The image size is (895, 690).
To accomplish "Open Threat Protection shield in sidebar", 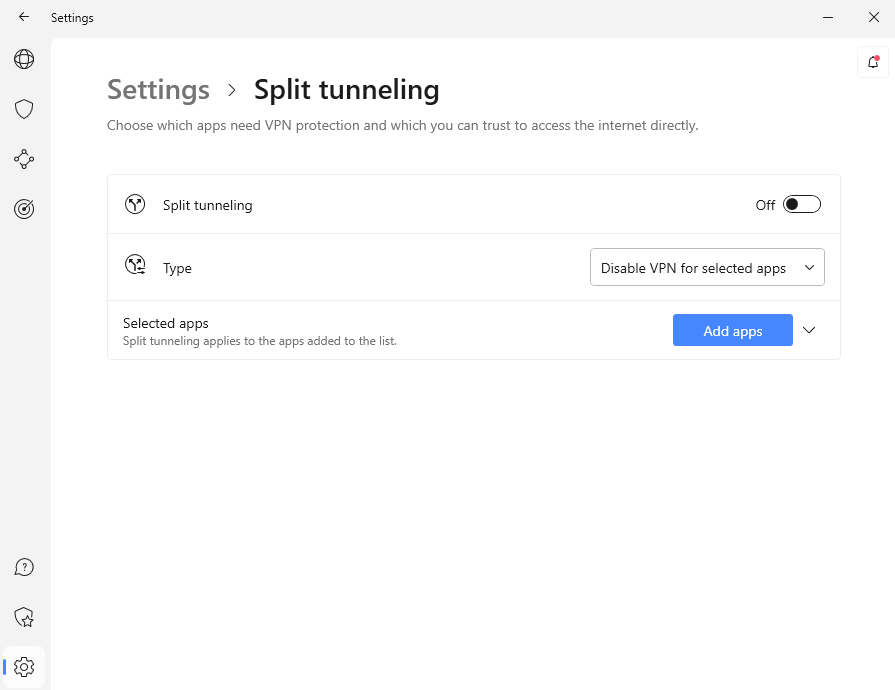I will pos(24,109).
